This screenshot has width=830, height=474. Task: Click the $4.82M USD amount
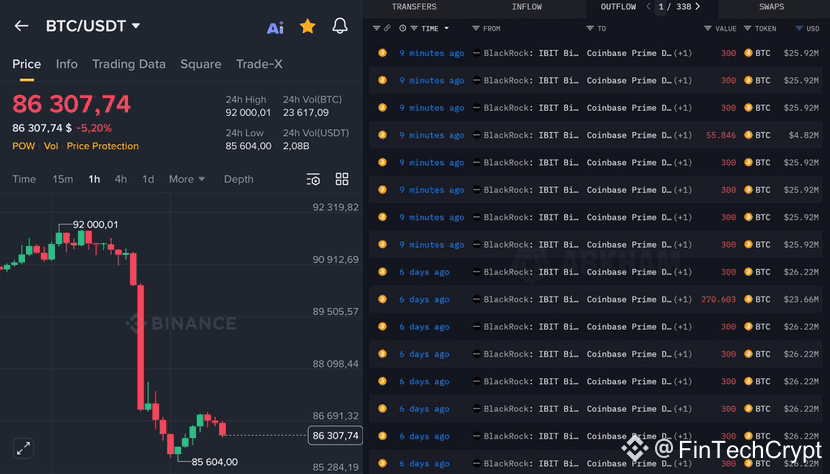pyautogui.click(x=804, y=135)
